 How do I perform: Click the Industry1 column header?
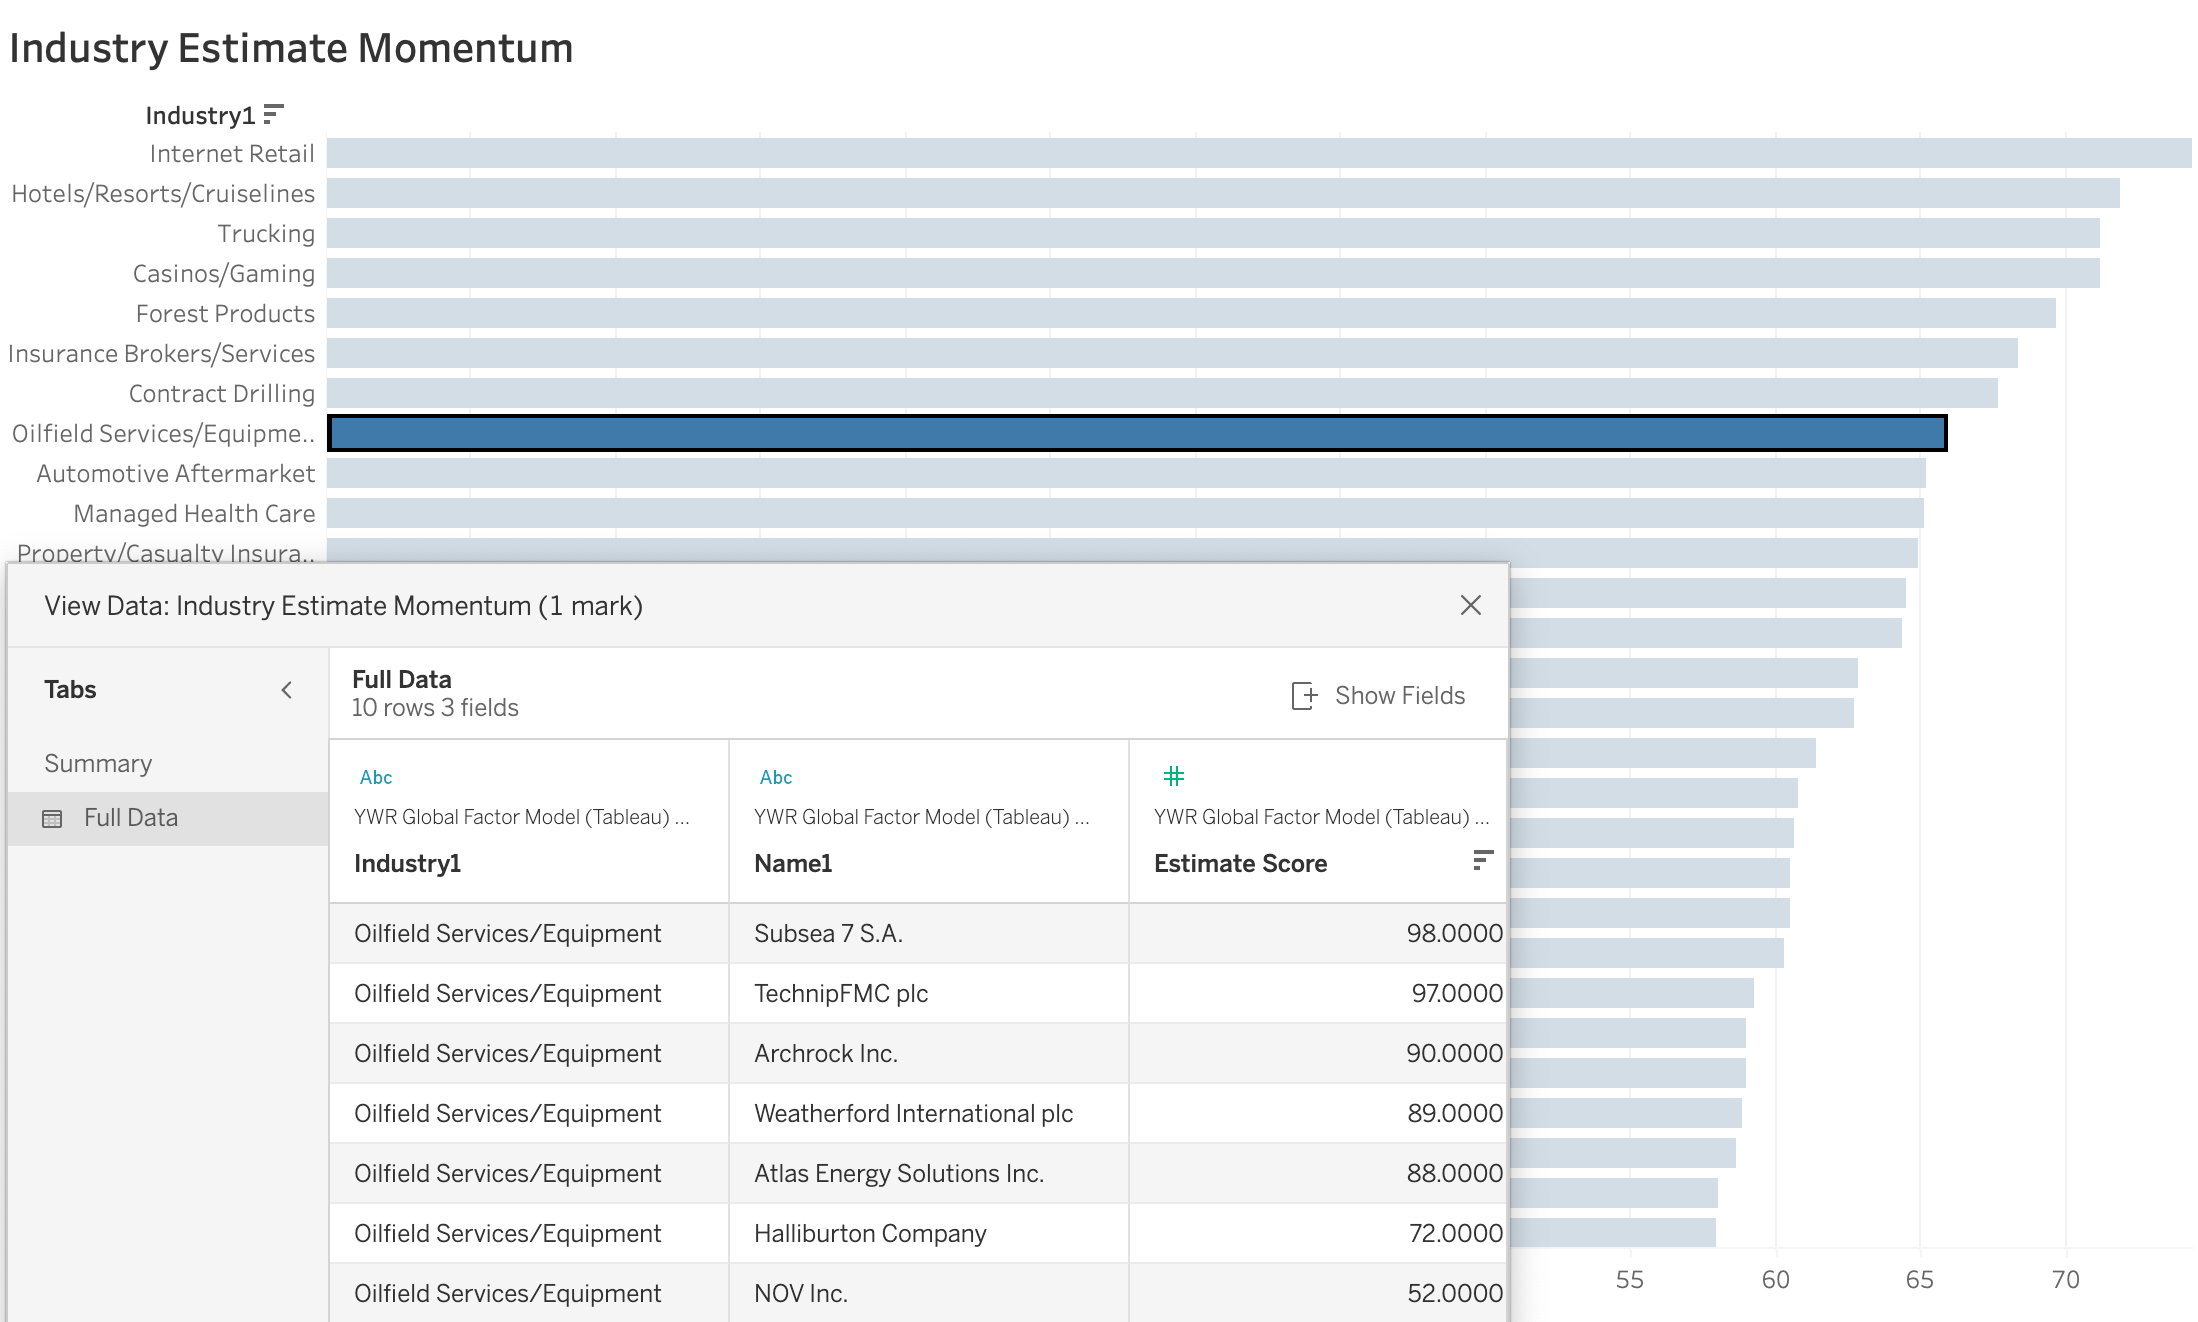(407, 863)
